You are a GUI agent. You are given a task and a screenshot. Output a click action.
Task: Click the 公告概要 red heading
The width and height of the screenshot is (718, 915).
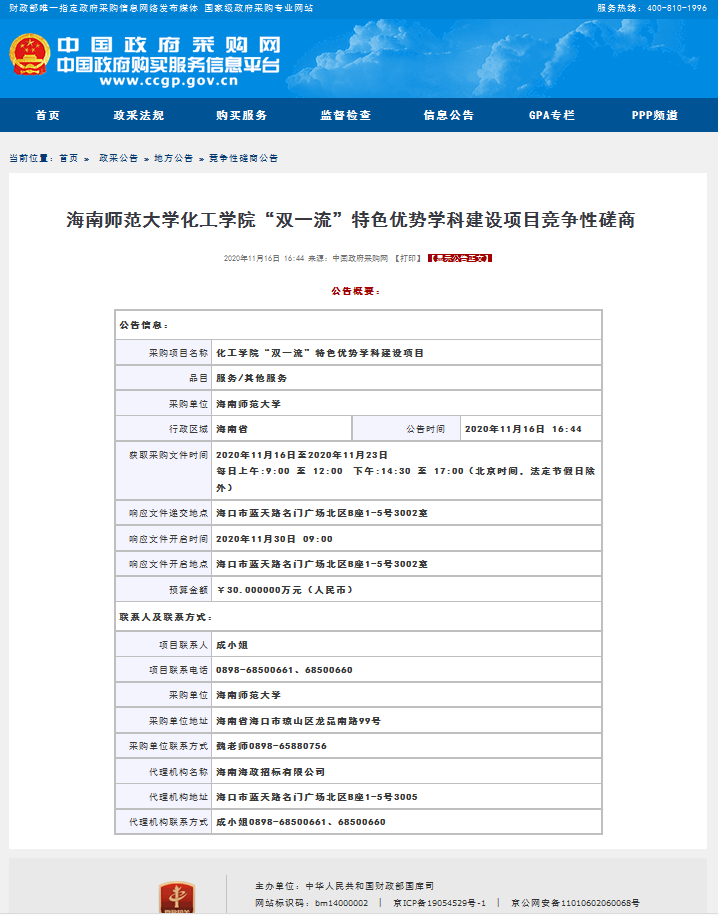[355, 291]
